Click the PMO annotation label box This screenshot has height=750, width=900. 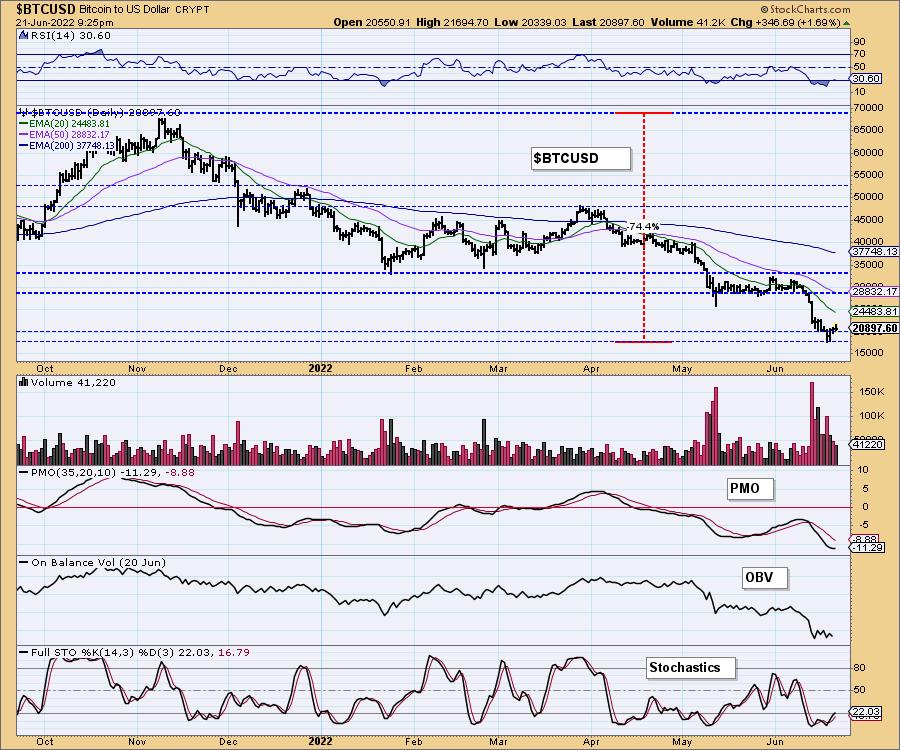point(750,489)
